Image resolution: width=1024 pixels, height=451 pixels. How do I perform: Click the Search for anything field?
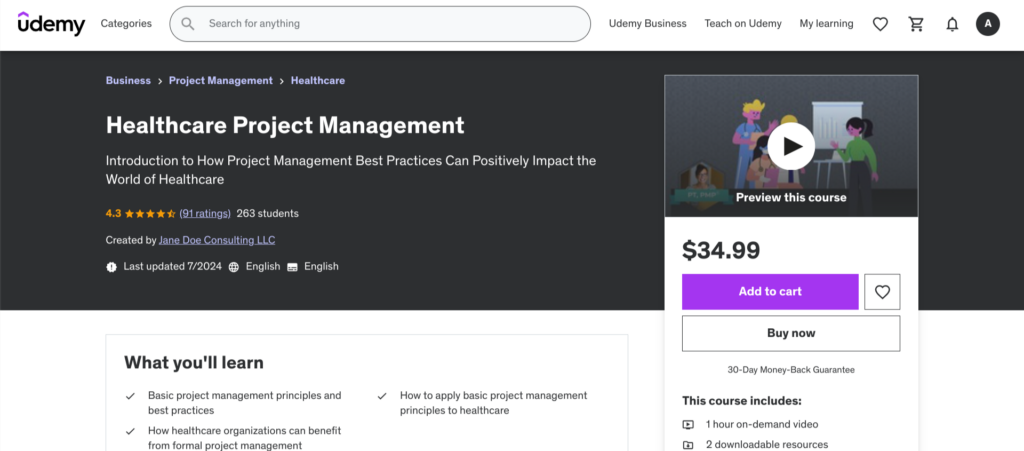(390, 24)
